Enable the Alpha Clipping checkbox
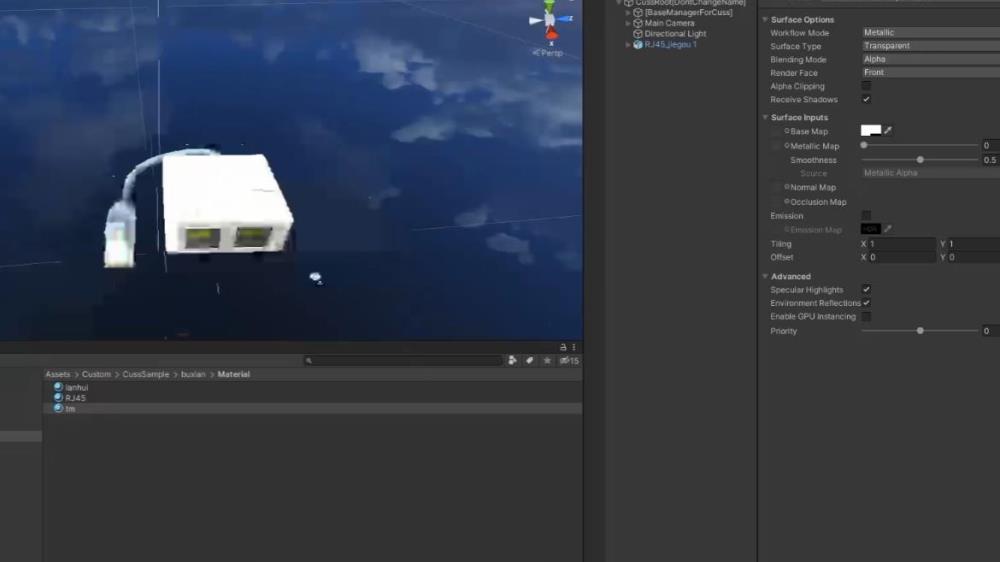Screen dimensions: 1000x562 coord(866,85)
